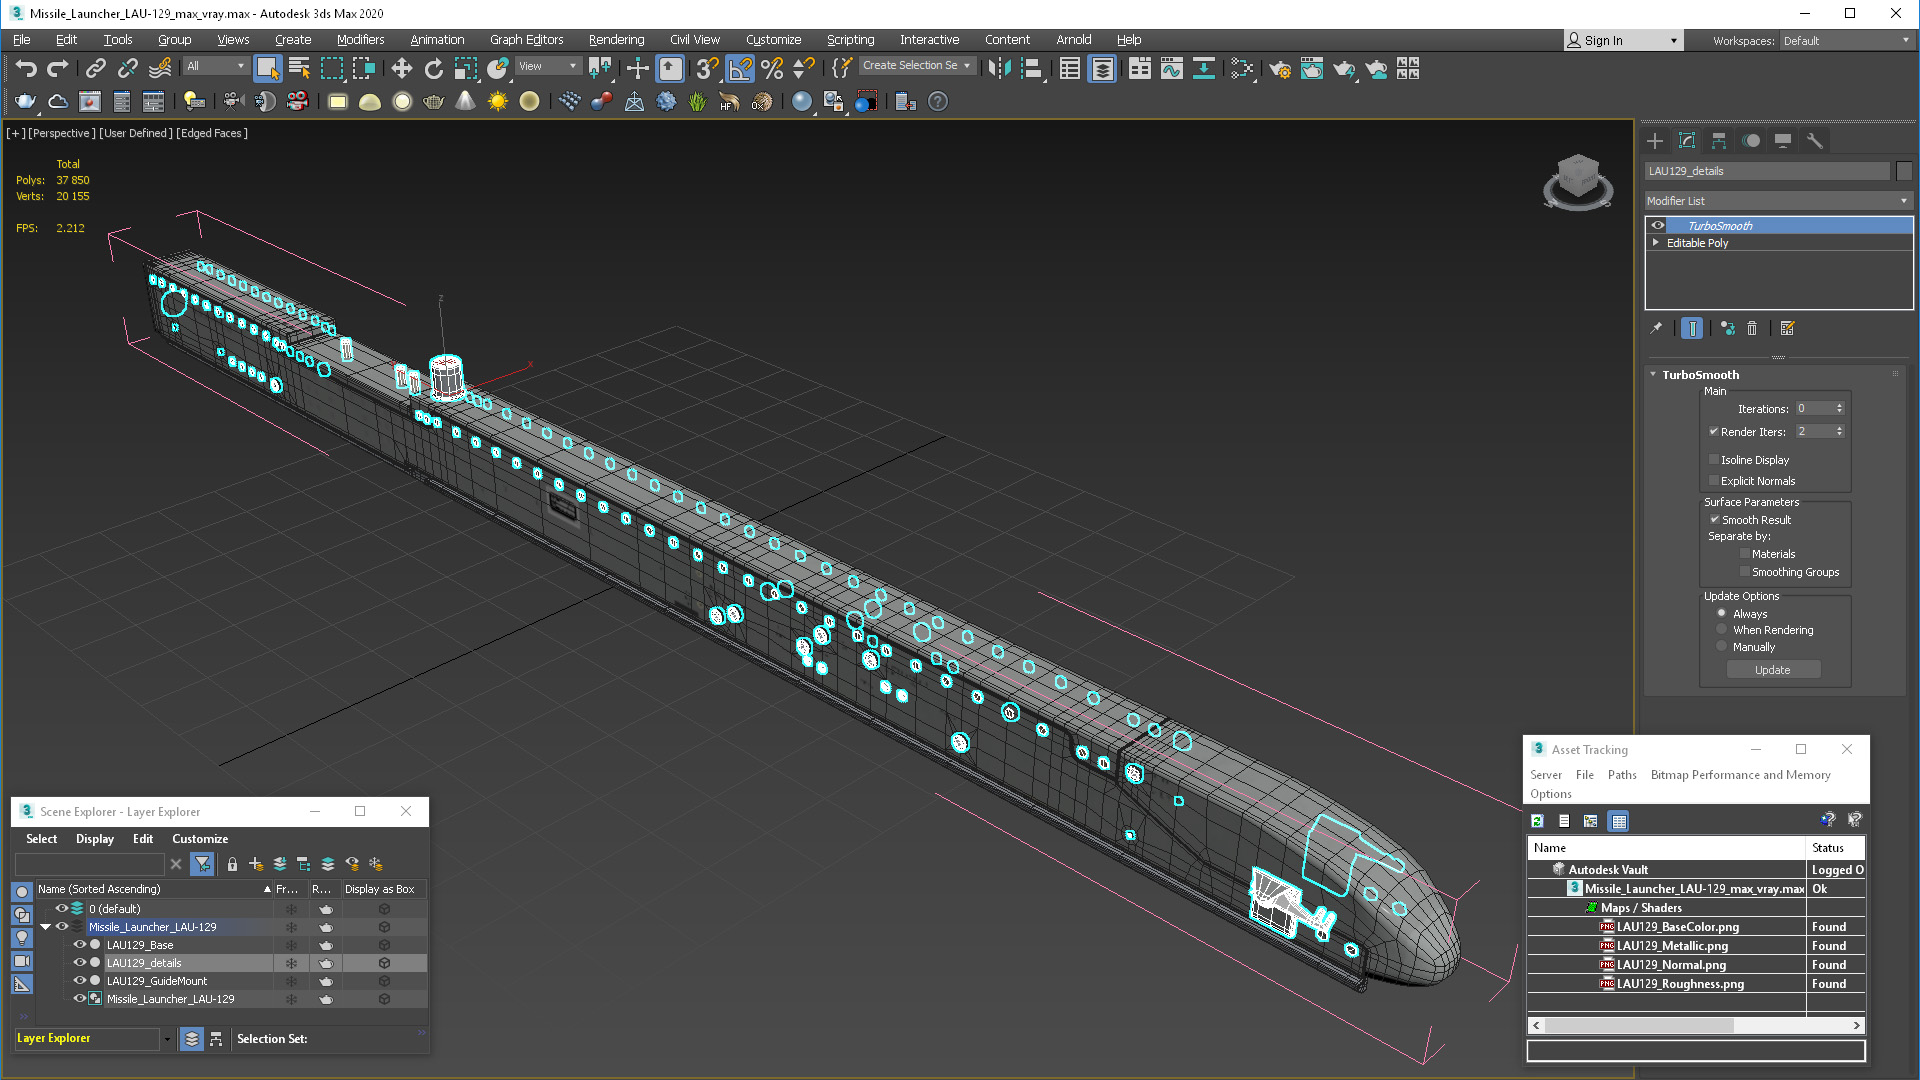The height and width of the screenshot is (1080, 1920).
Task: Hide the LAU129_Base layer eye icon
Action: point(80,944)
